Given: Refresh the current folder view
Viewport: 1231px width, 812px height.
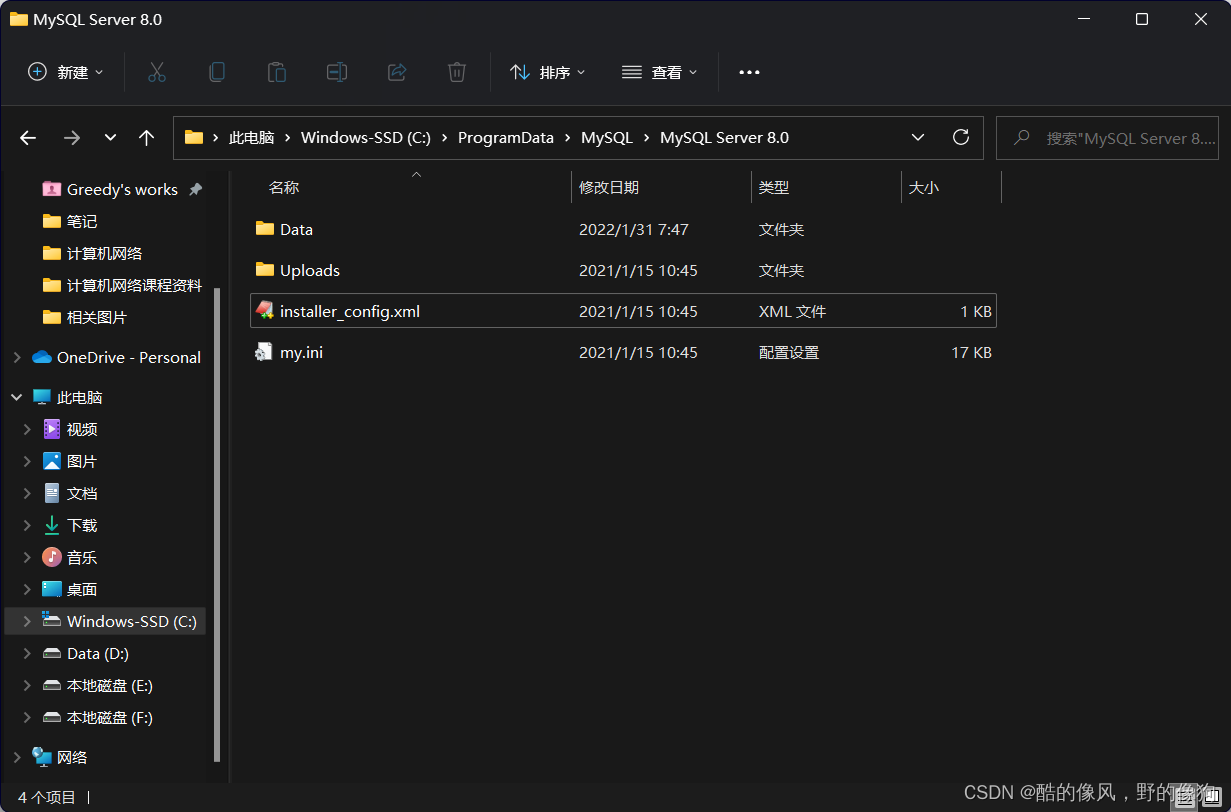Looking at the screenshot, I should [x=961, y=137].
